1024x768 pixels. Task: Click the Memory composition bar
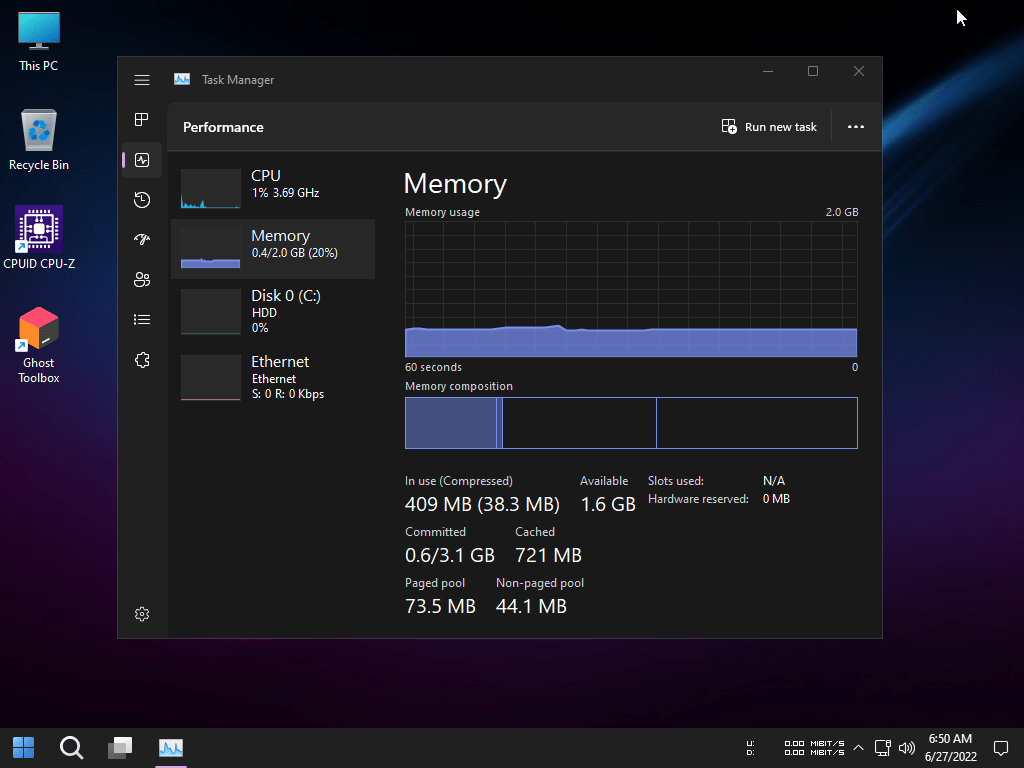pos(631,423)
